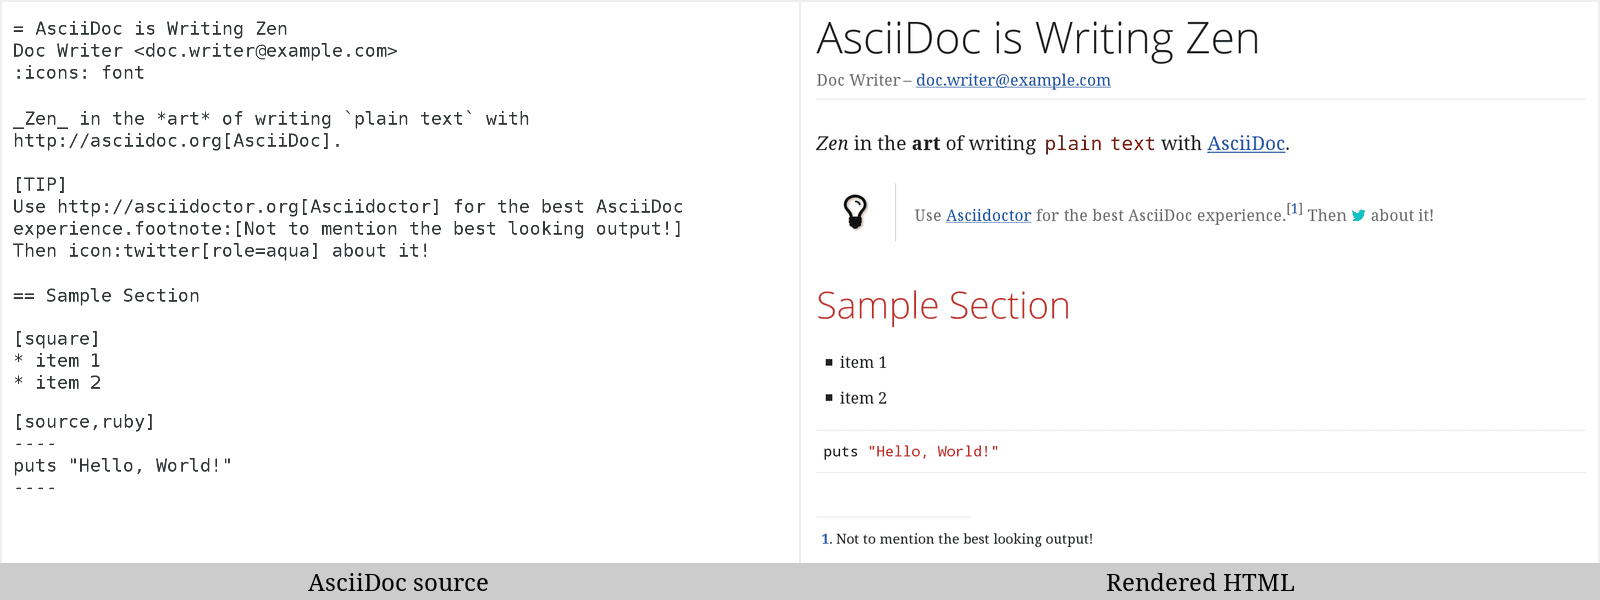
Task: Click the ":icons: font" attribute line in source
Action: 79,73
